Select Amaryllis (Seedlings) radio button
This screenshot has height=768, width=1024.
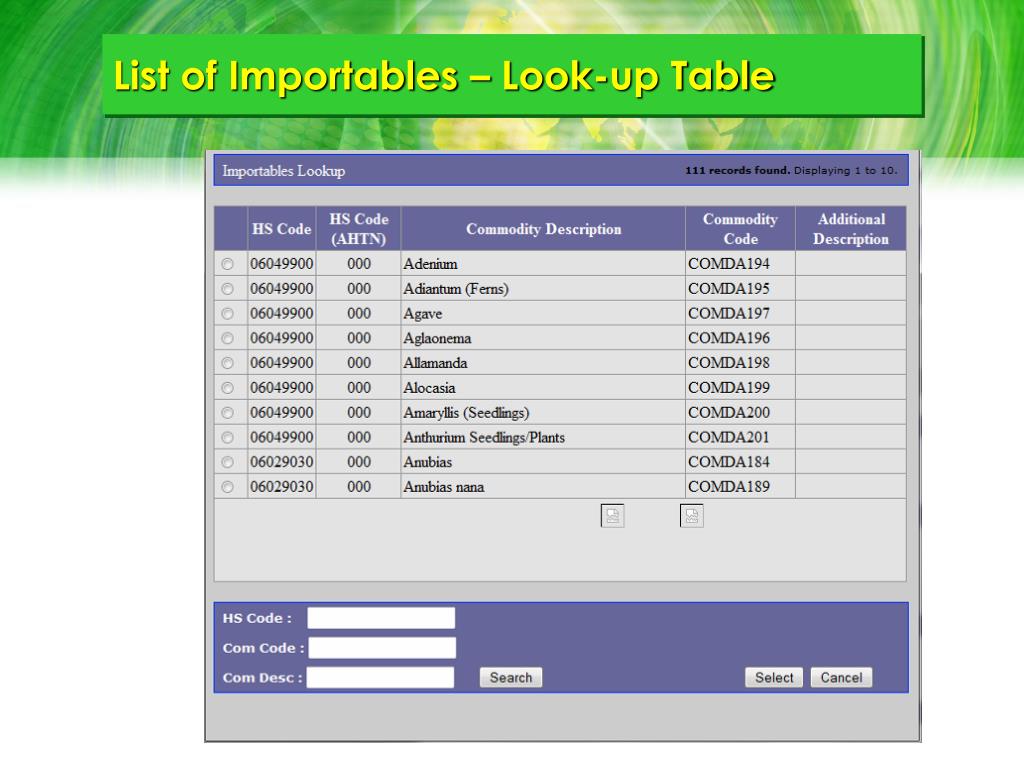click(x=227, y=413)
